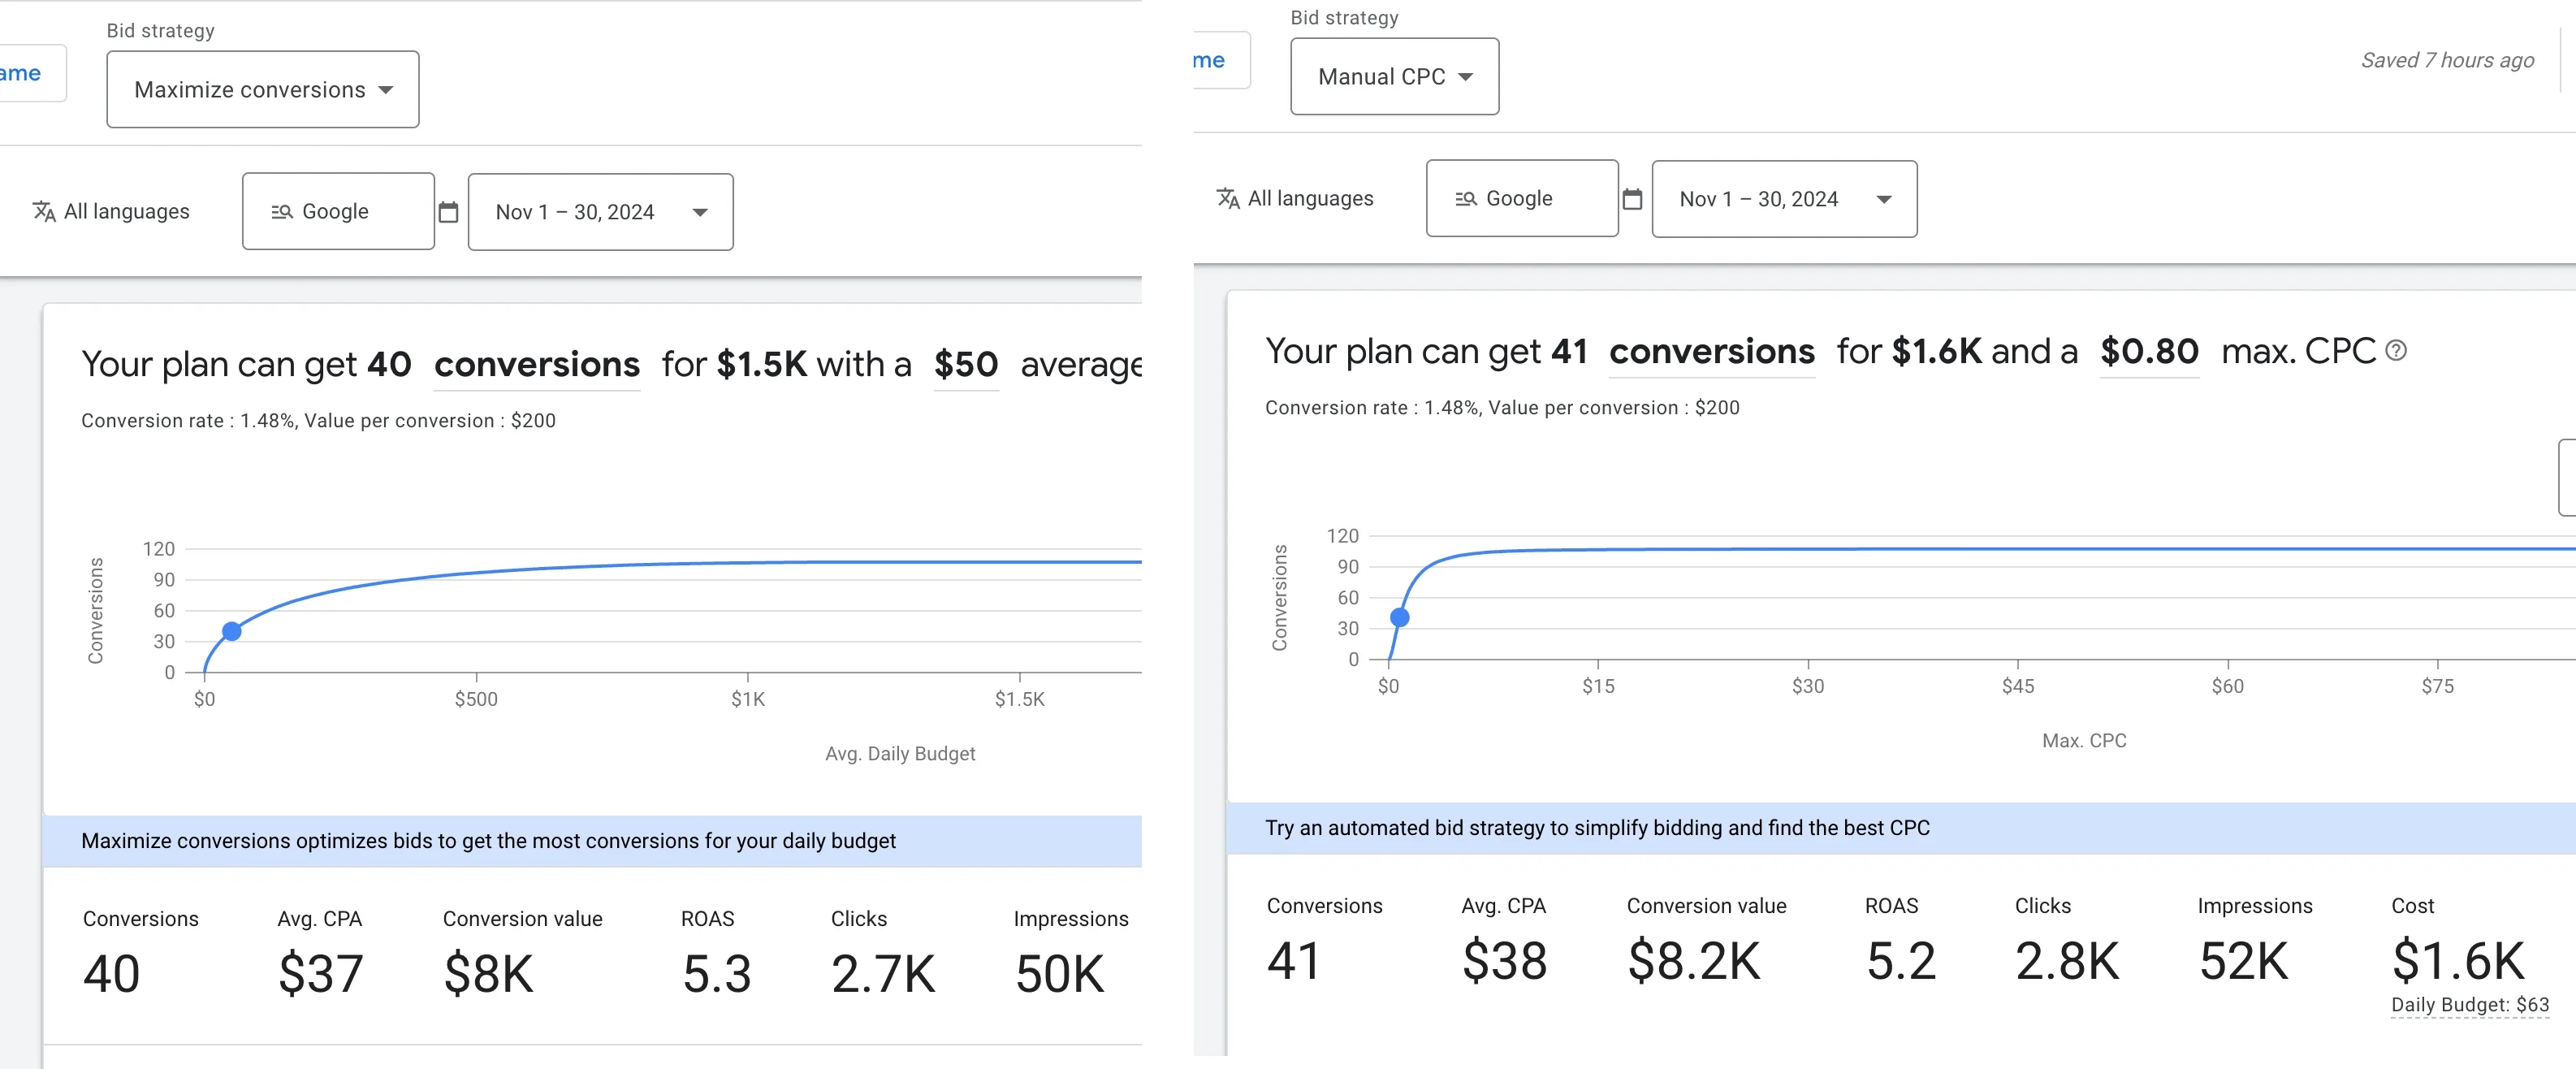Click calendar icon in left panel
Screen dimensions: 2576x1069
(449, 212)
